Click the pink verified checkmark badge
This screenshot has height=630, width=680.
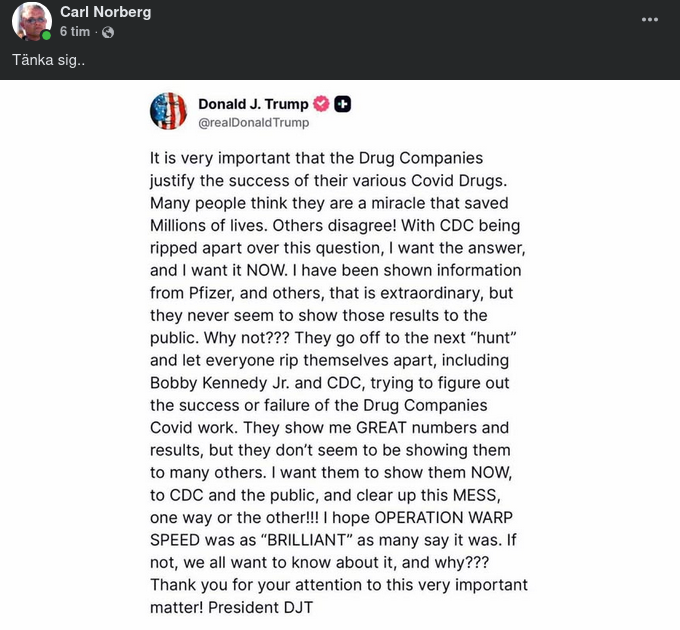(321, 104)
